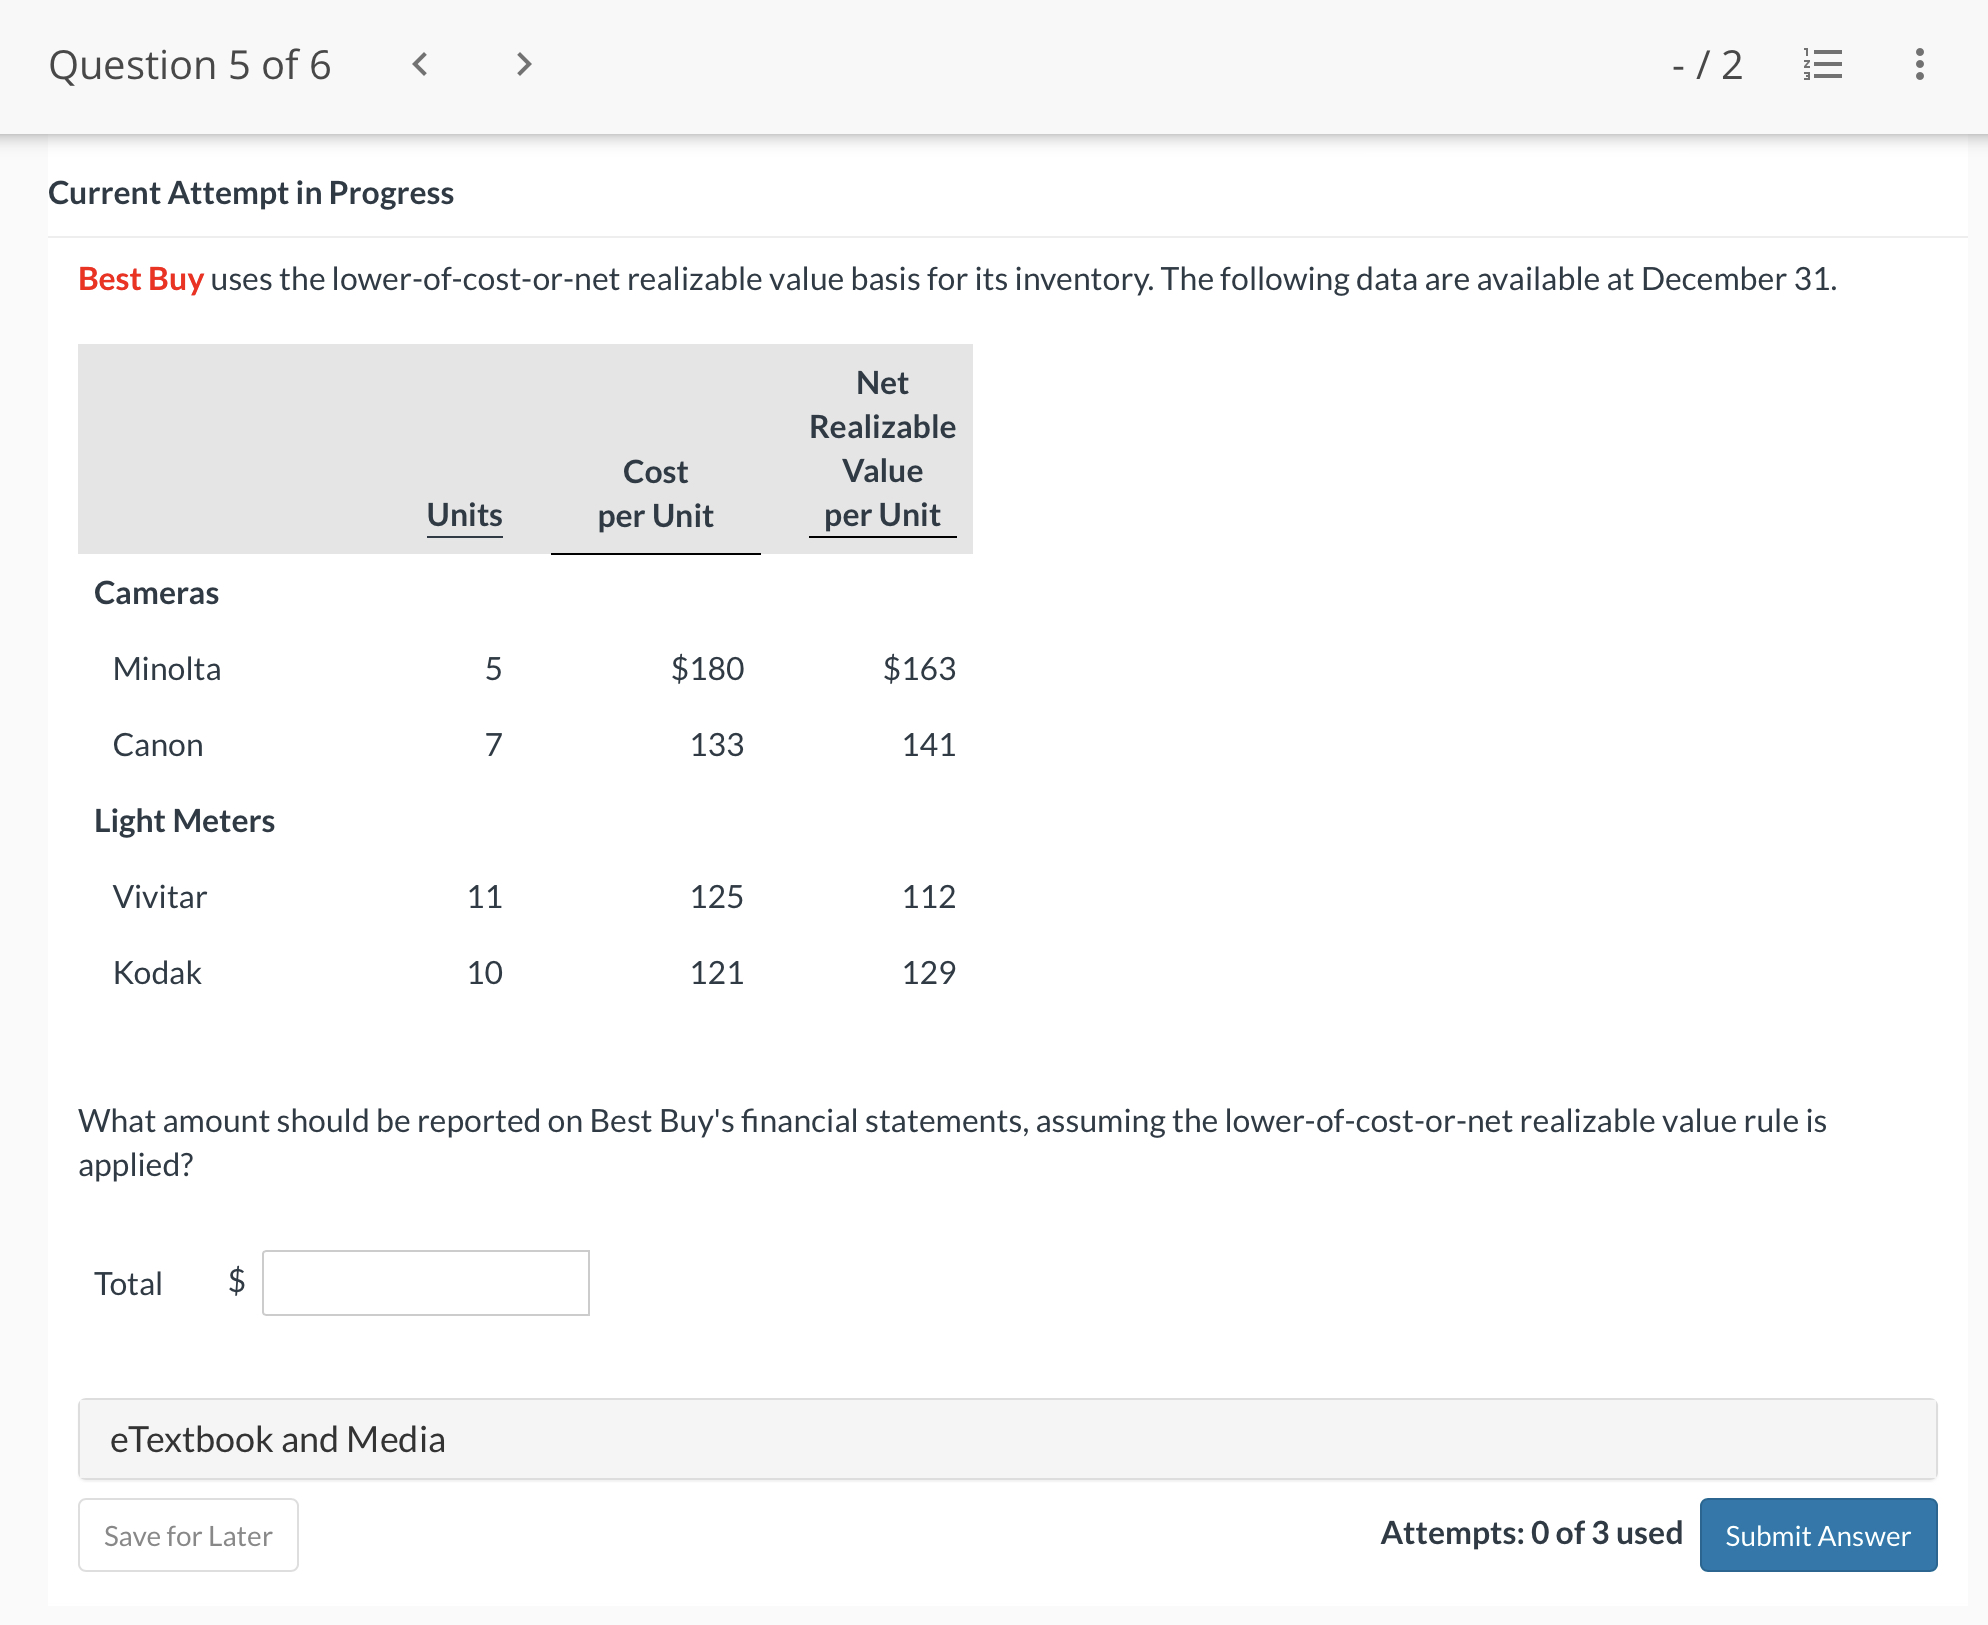This screenshot has height=1625, width=1988.
Task: Go to the next question arrow
Action: 523,65
